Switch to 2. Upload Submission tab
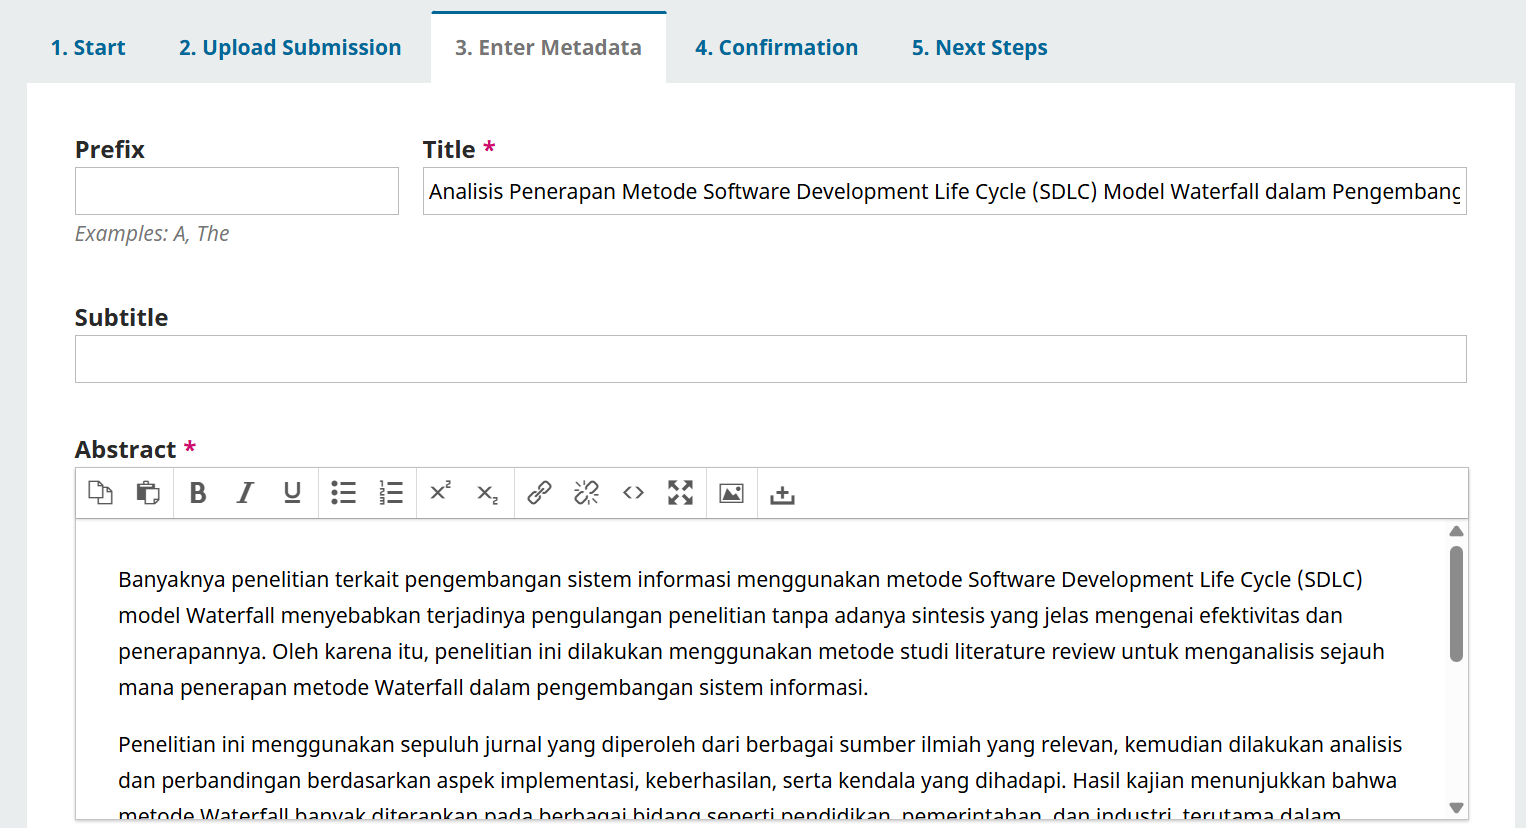 290,48
